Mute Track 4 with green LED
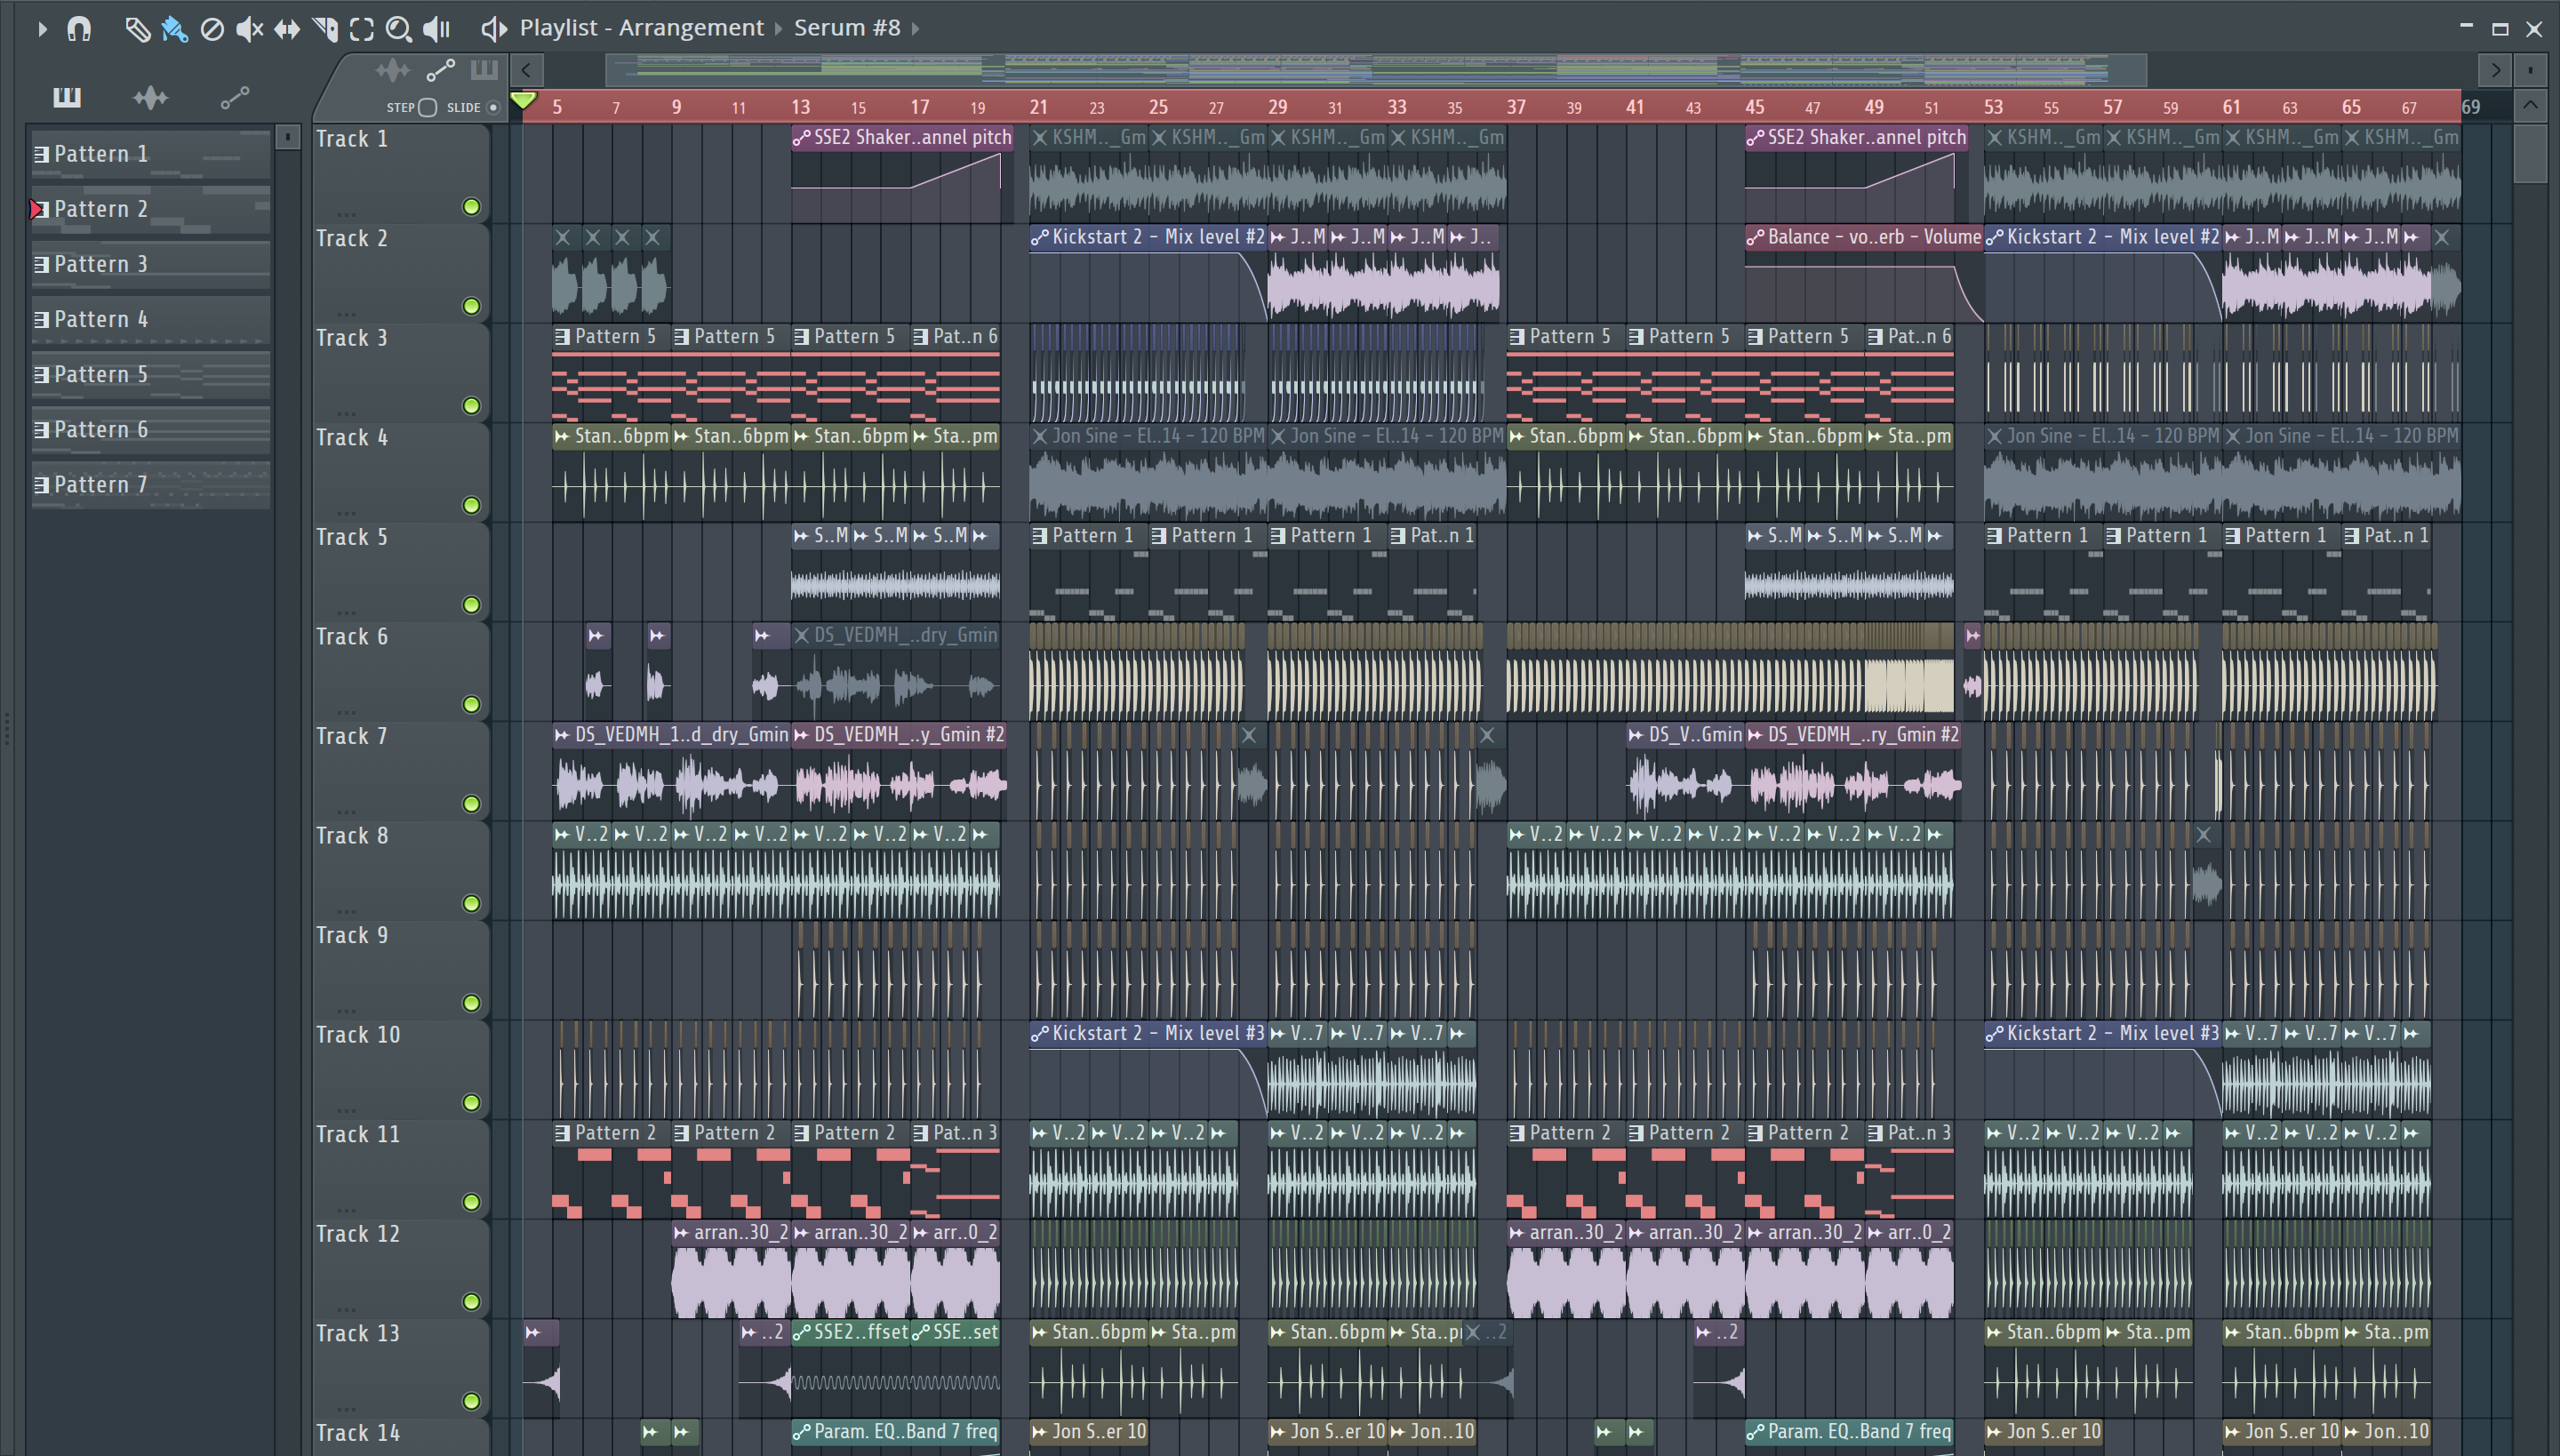This screenshot has height=1456, width=2560. coord(471,505)
